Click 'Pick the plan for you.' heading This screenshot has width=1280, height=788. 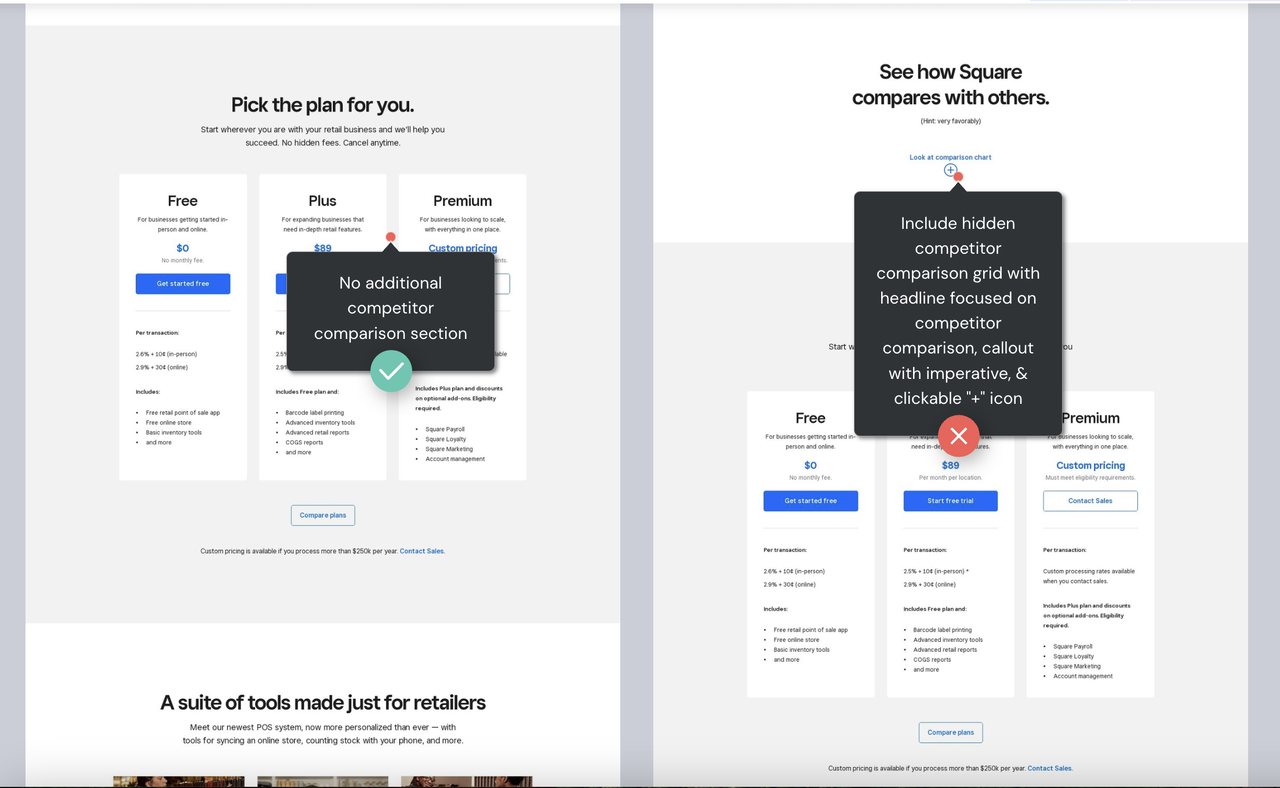pyautogui.click(x=322, y=105)
